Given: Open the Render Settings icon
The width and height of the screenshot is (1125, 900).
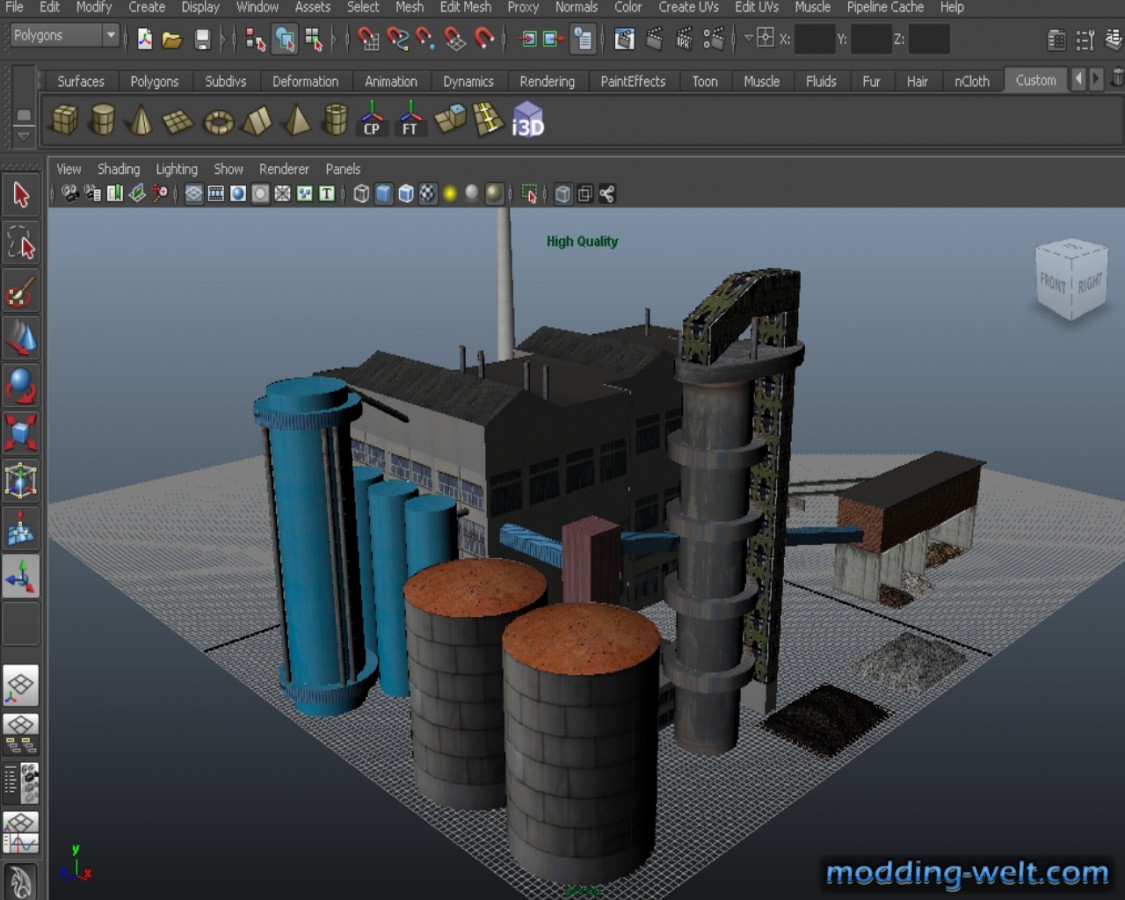Looking at the screenshot, I should point(714,39).
